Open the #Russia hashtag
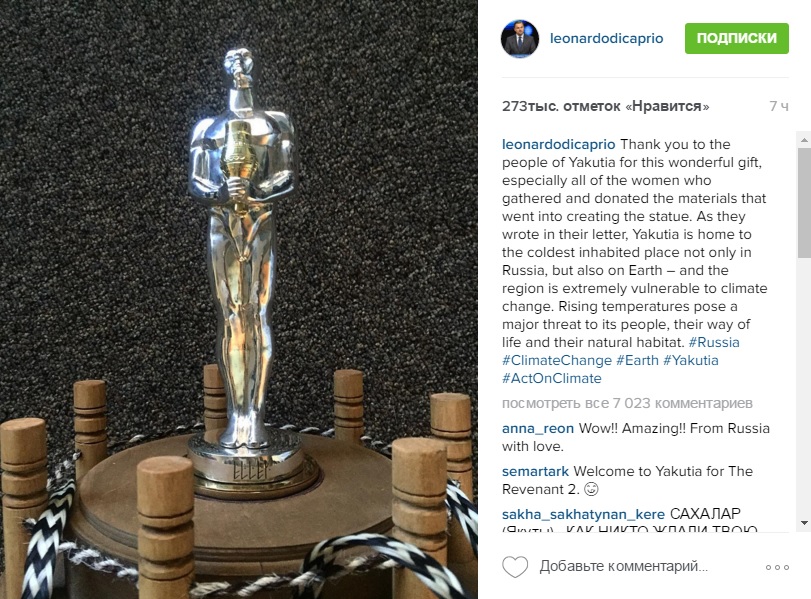 (714, 342)
